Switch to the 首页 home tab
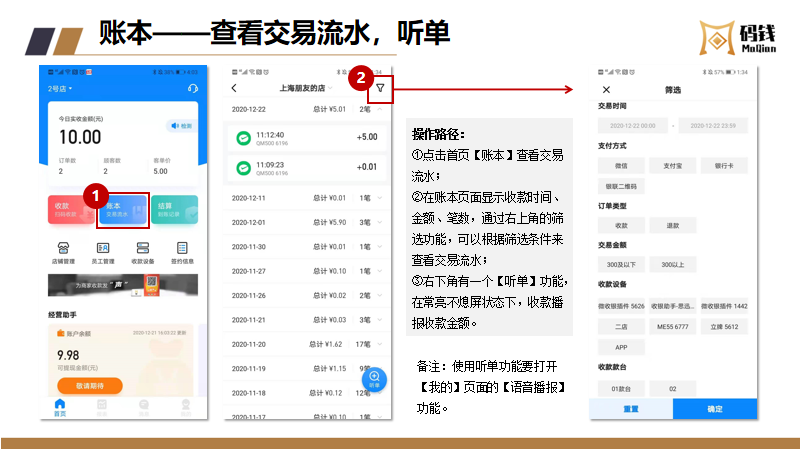This screenshot has height=450, width=800. [60, 408]
